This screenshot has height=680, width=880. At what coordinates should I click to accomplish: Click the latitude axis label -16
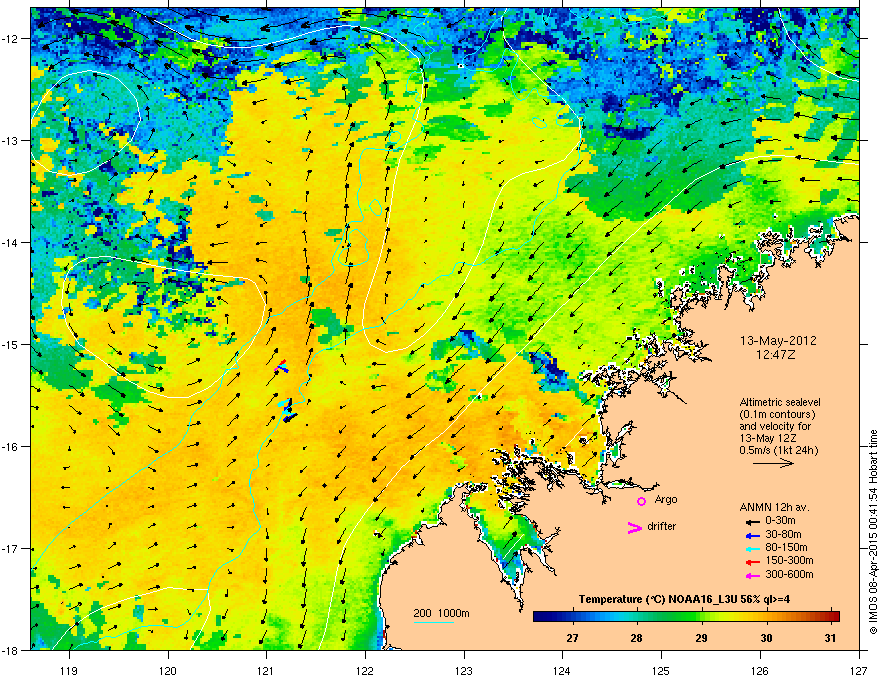click(10, 447)
